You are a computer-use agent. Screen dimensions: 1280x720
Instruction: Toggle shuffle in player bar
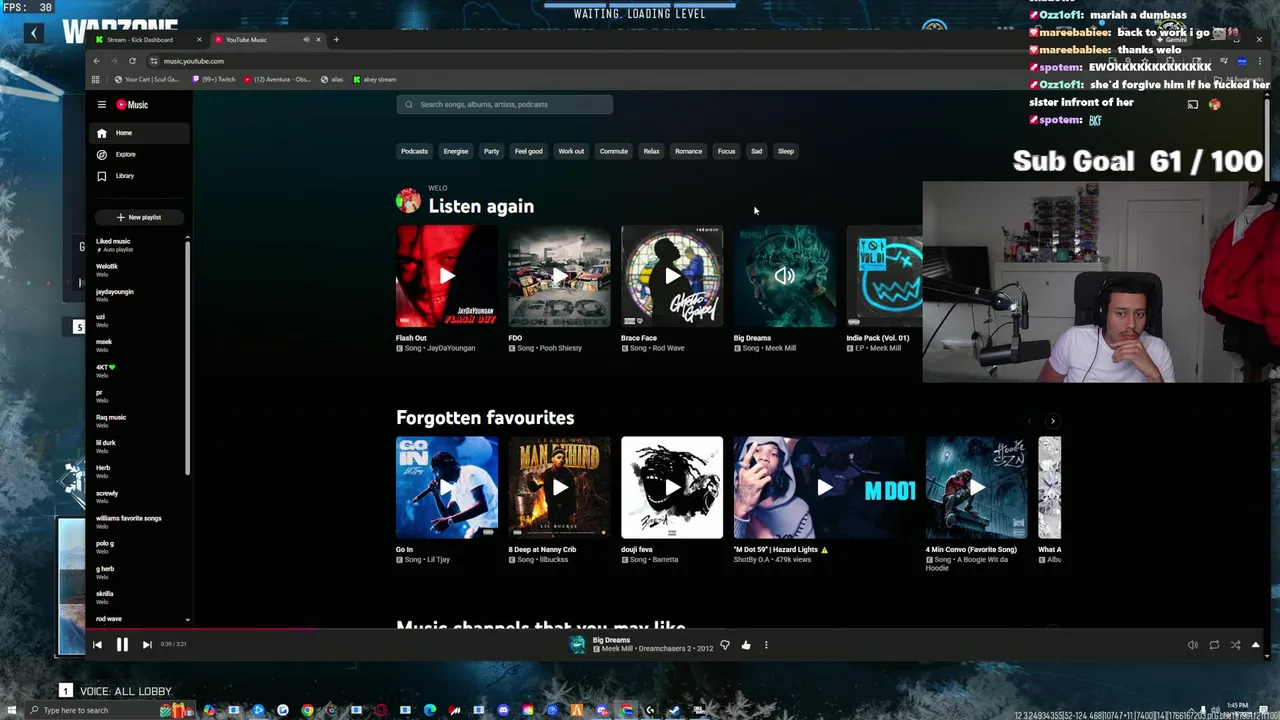point(1235,645)
